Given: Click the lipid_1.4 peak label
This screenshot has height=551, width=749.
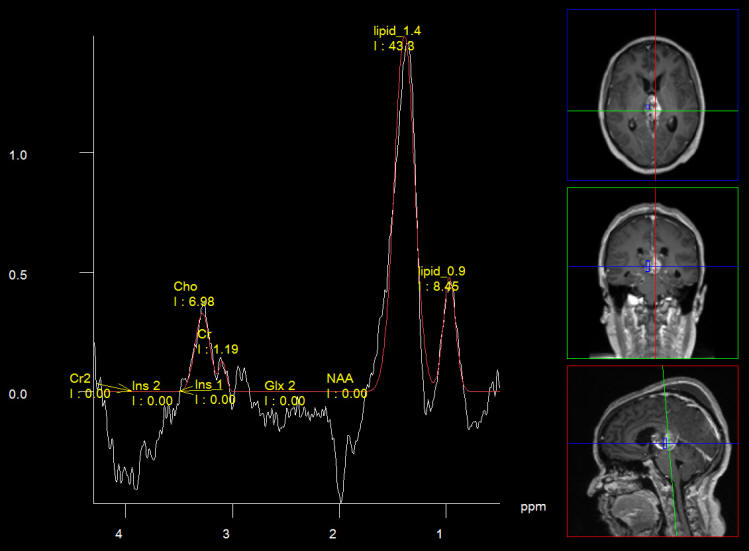Looking at the screenshot, I should tap(397, 32).
